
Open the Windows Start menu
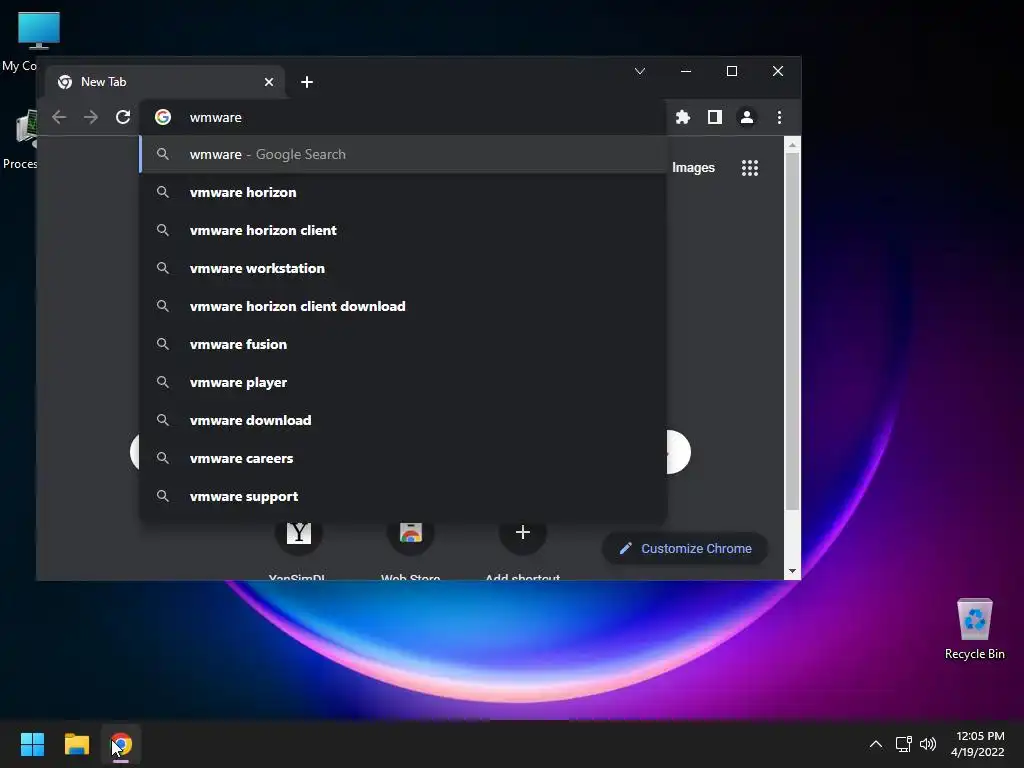pyautogui.click(x=32, y=744)
